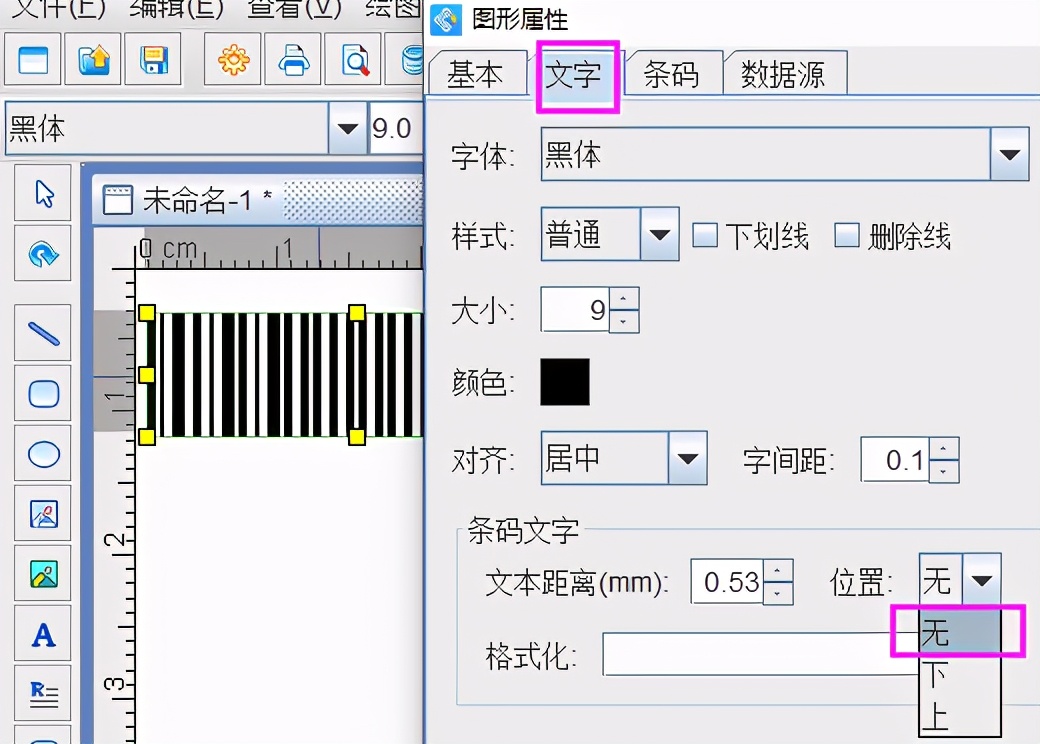
Task: Select 下 from the 位置 dropdown list
Action: (935, 674)
